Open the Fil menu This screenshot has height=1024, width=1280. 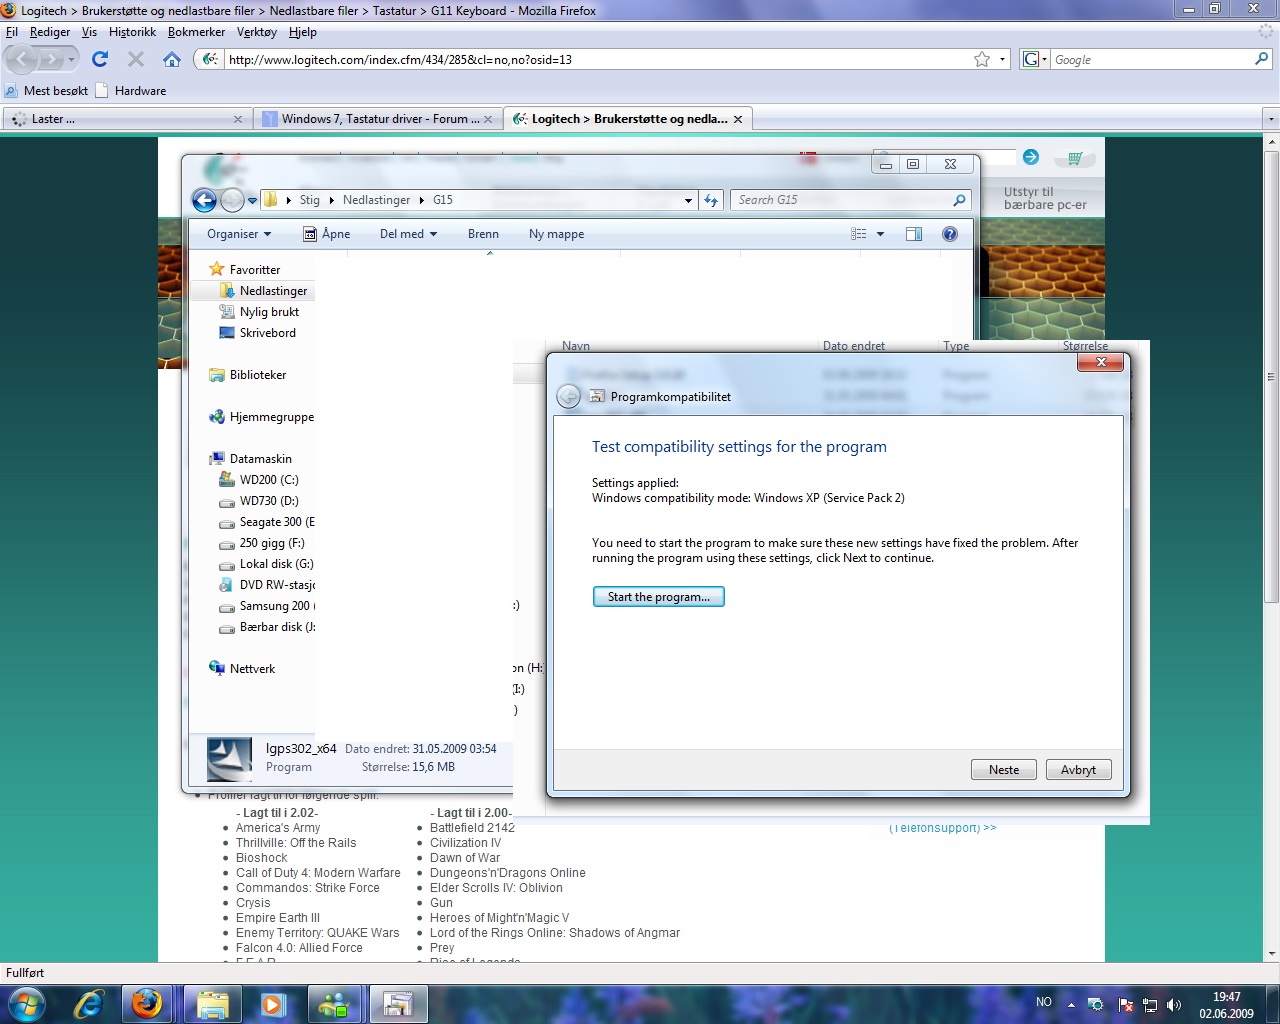tap(12, 32)
